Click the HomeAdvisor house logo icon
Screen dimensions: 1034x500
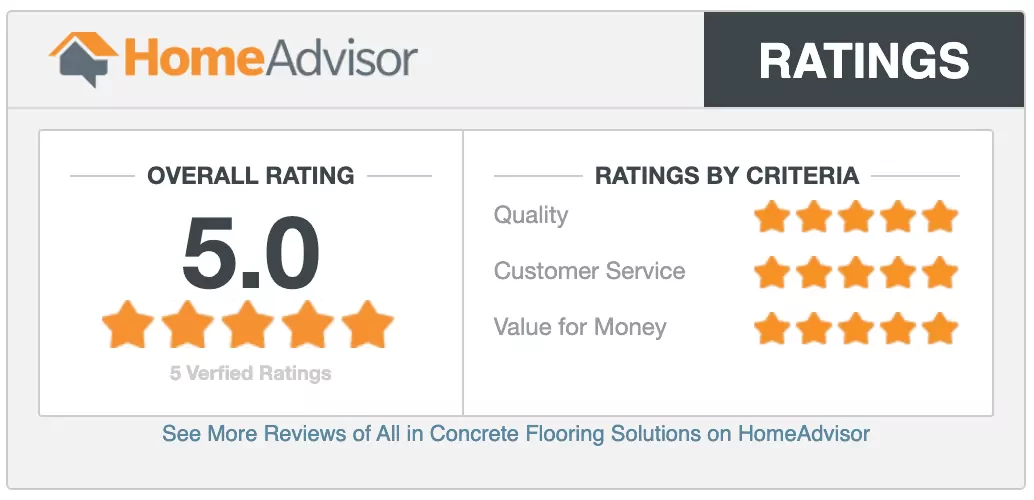(83, 58)
